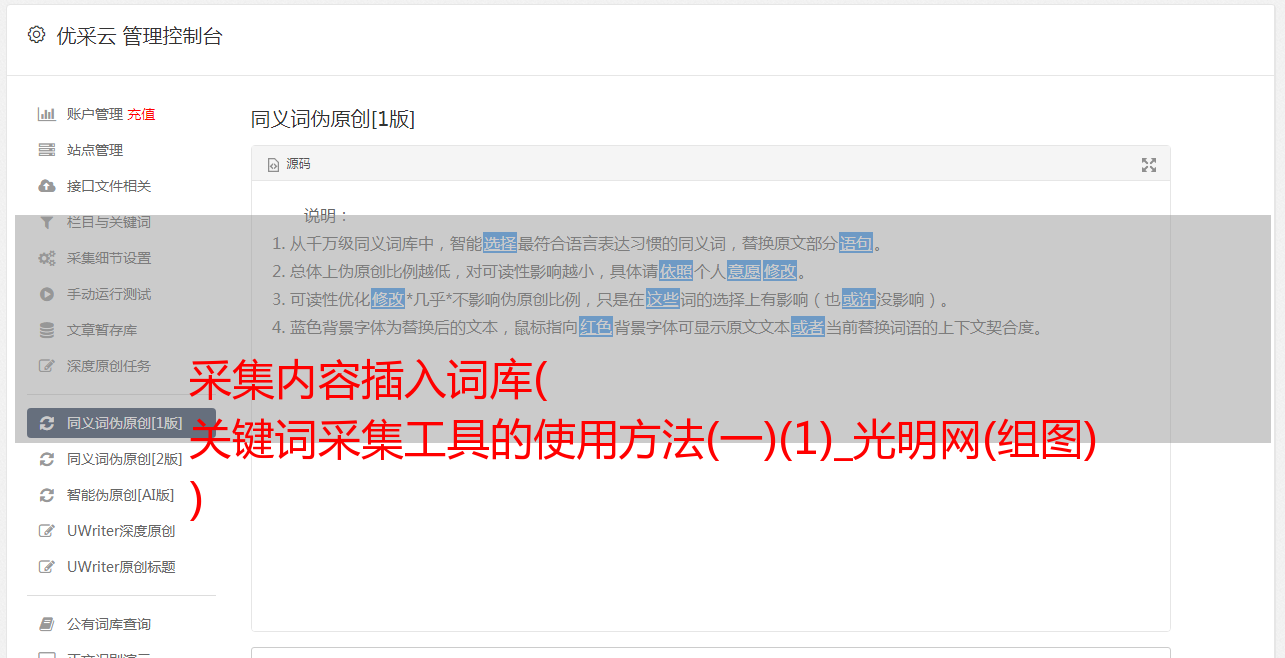Open UWriter深度原创 menu entry
Viewport: 1285px width, 658px height.
121,531
